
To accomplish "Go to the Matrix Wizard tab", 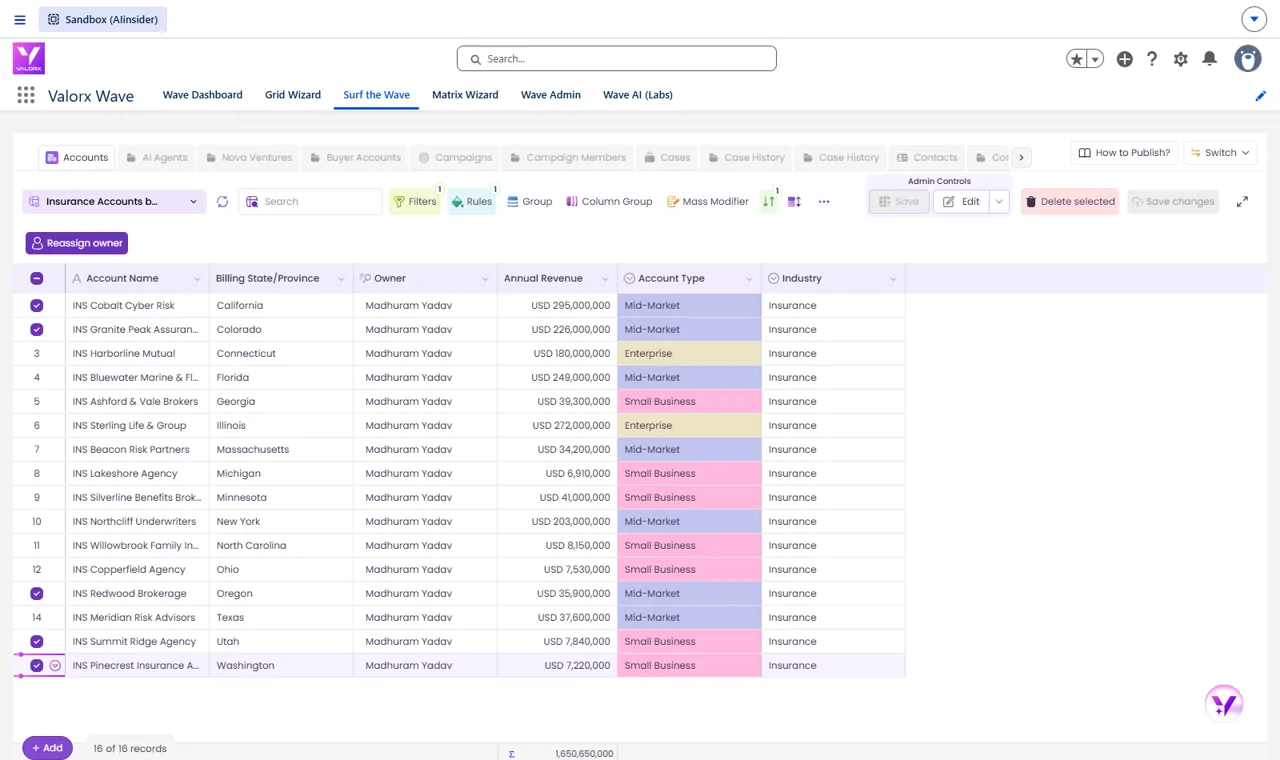I will click(x=465, y=95).
